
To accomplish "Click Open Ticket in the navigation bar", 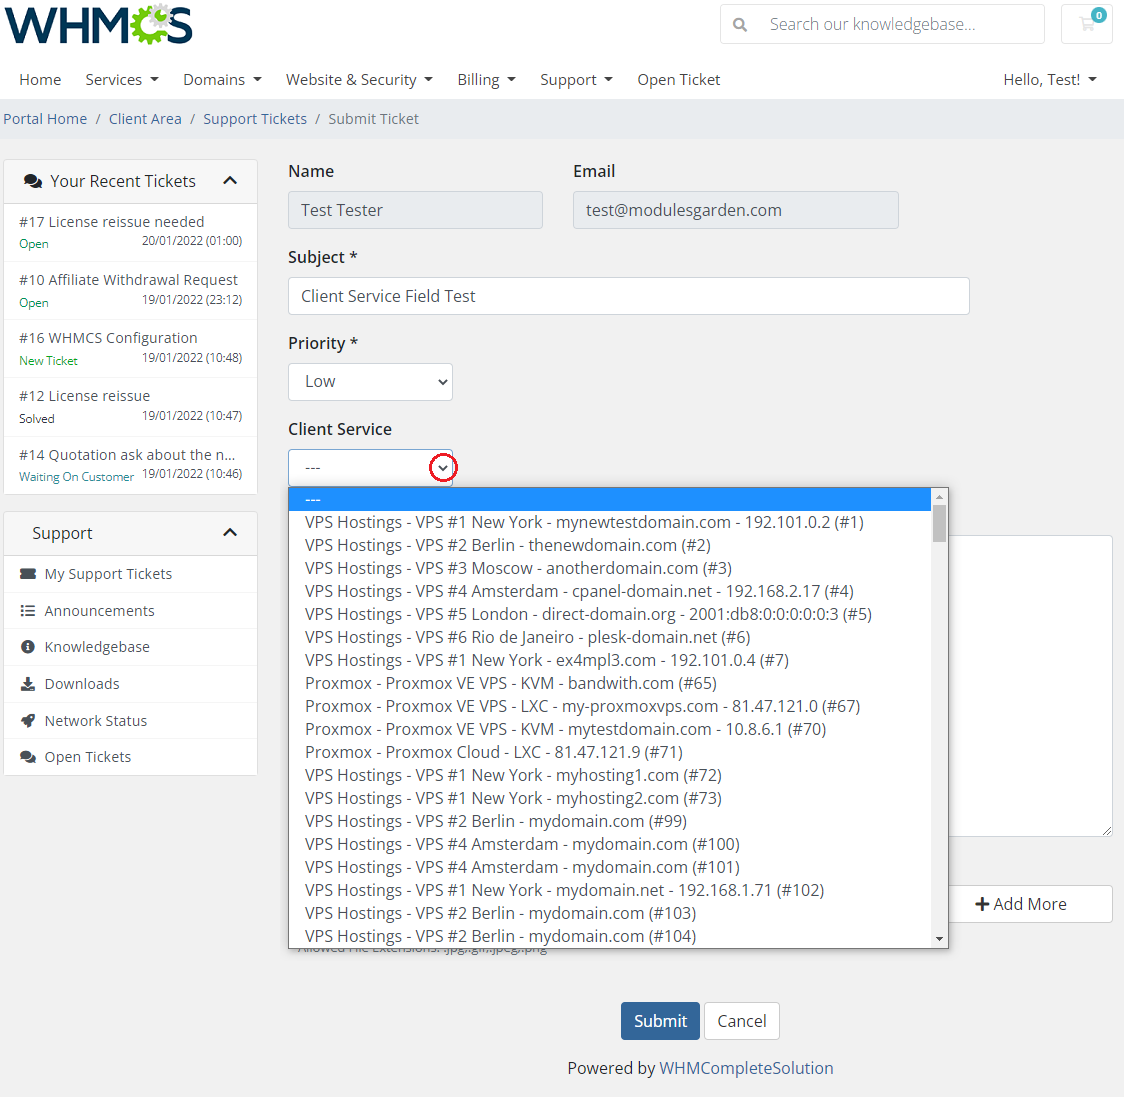I will pos(679,80).
